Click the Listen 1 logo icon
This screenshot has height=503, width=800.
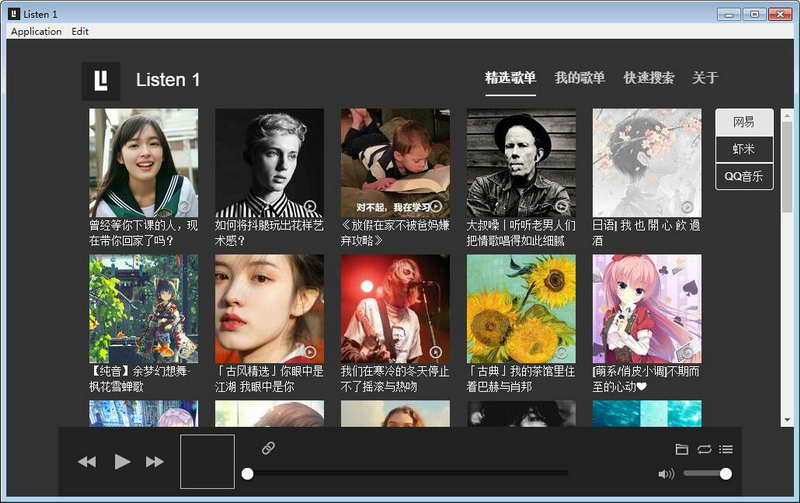coord(101,81)
